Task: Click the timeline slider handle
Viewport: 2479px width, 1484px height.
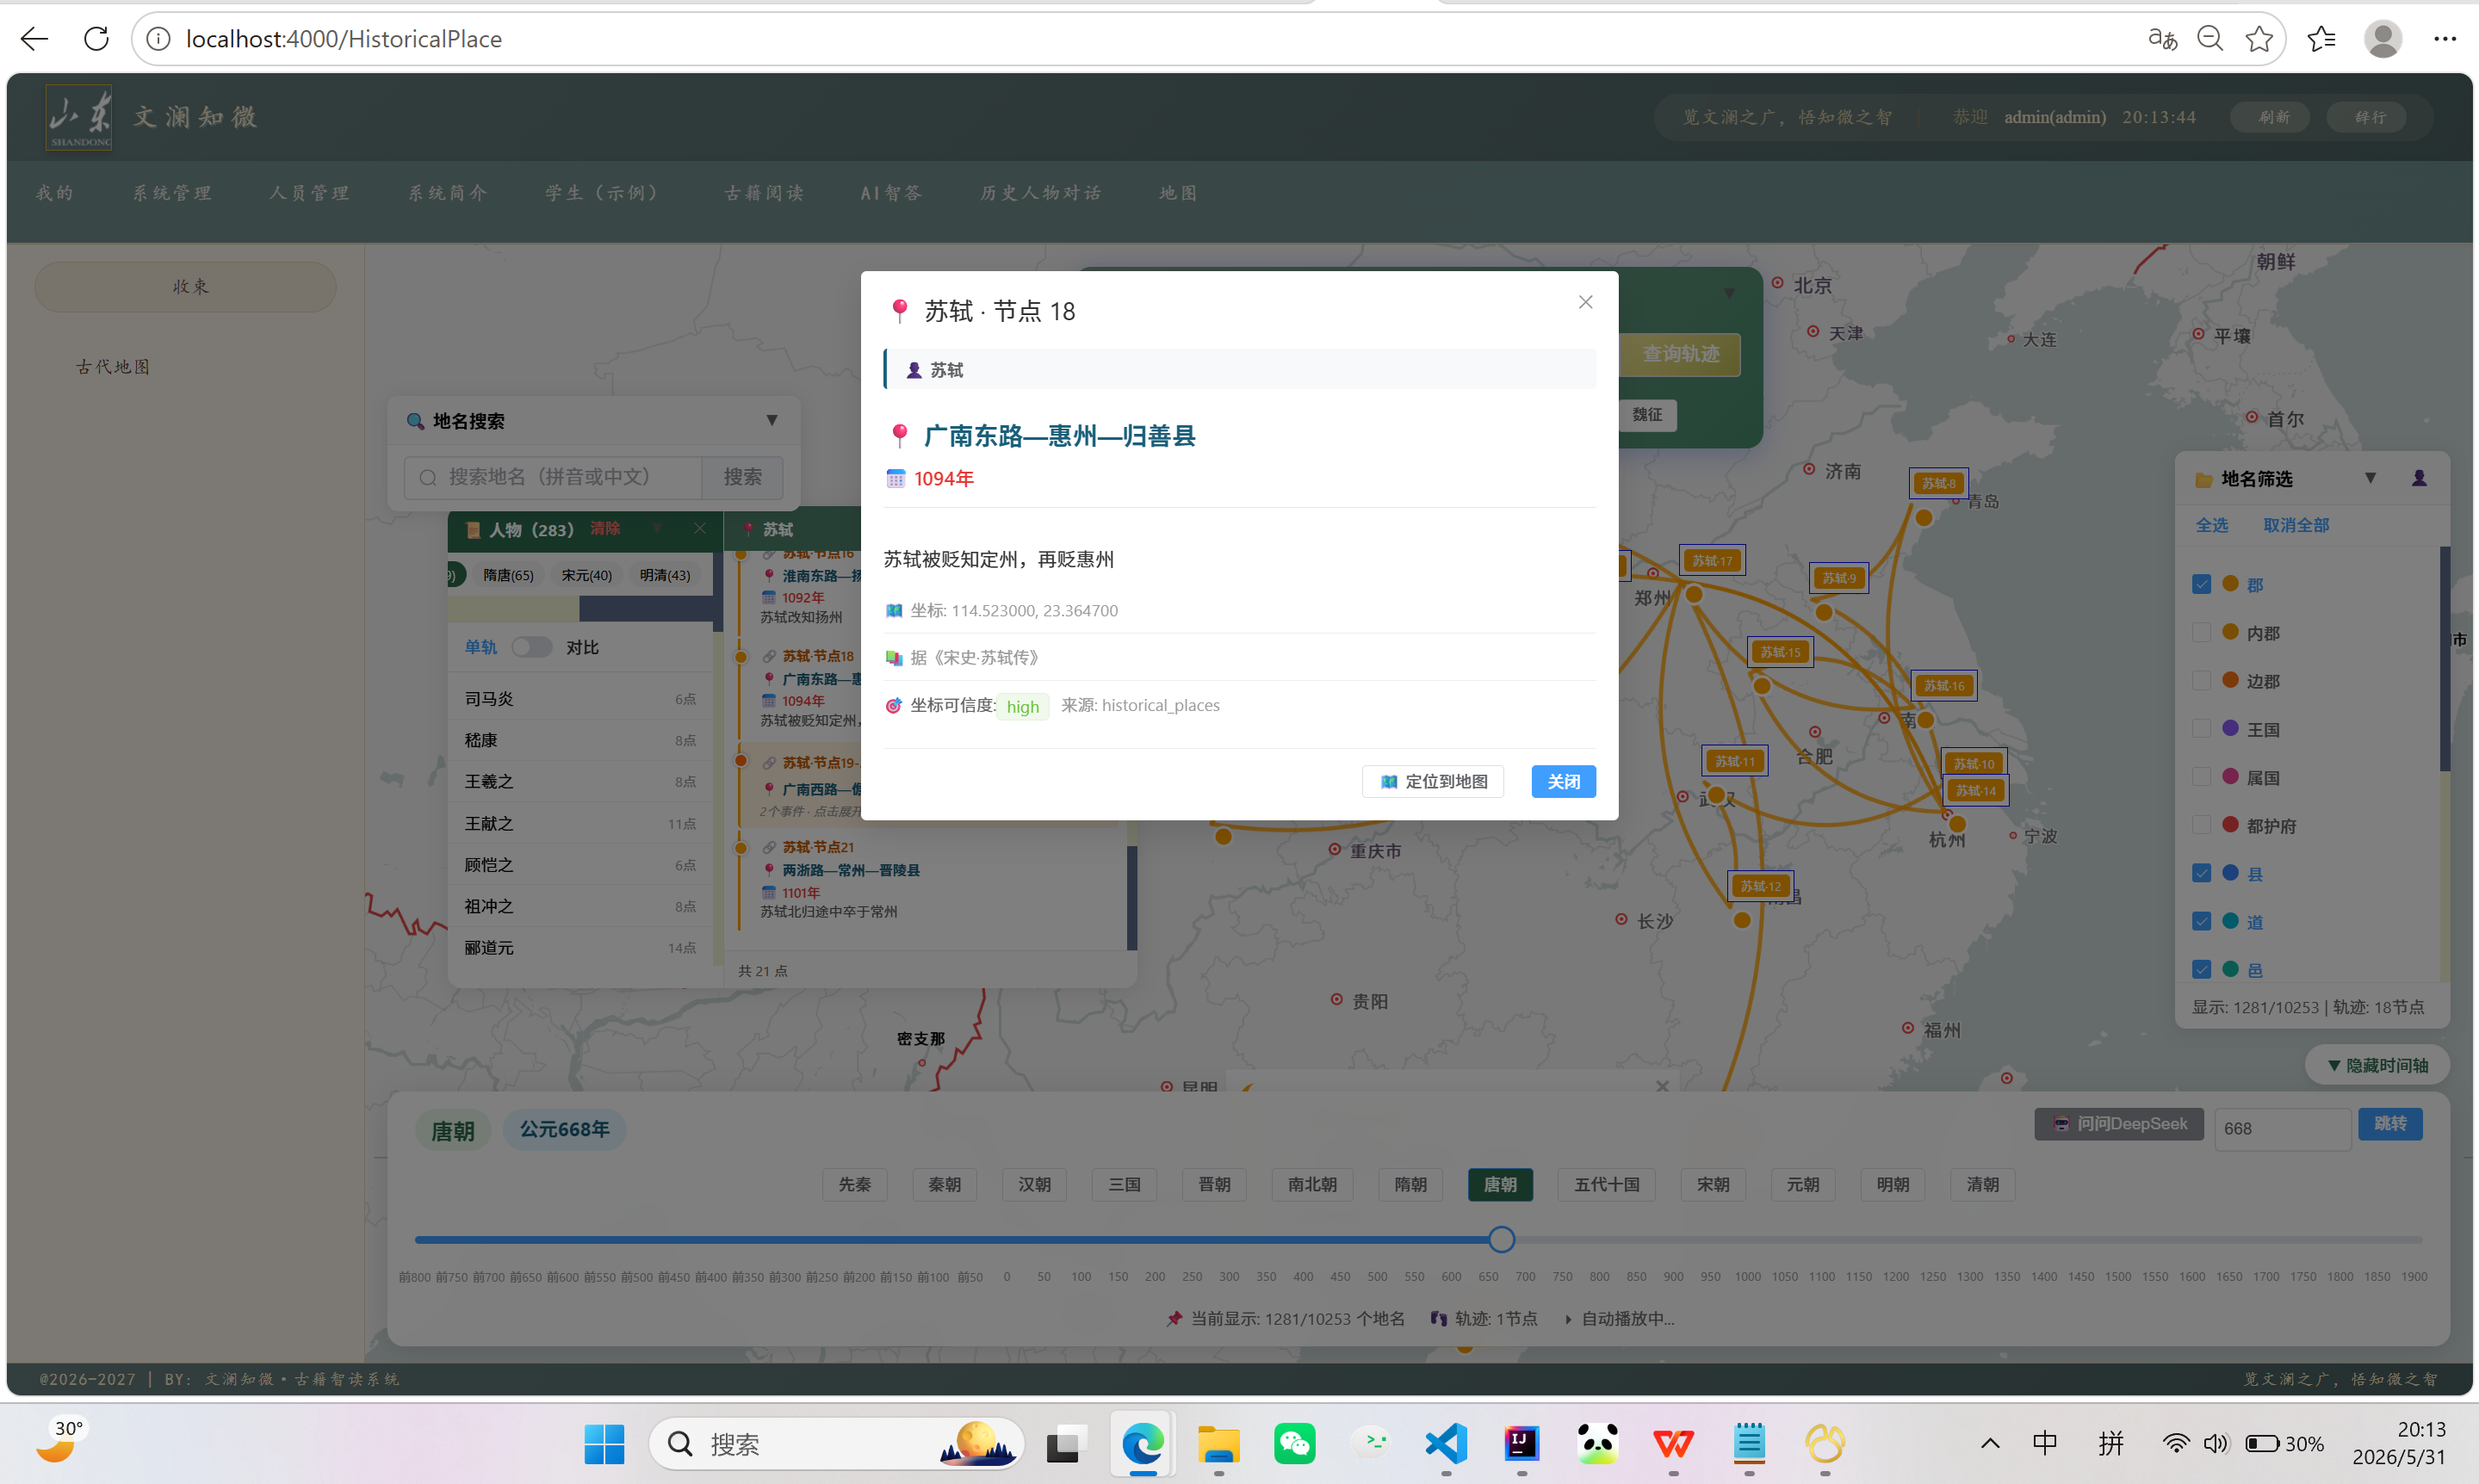Action: click(x=1501, y=1240)
